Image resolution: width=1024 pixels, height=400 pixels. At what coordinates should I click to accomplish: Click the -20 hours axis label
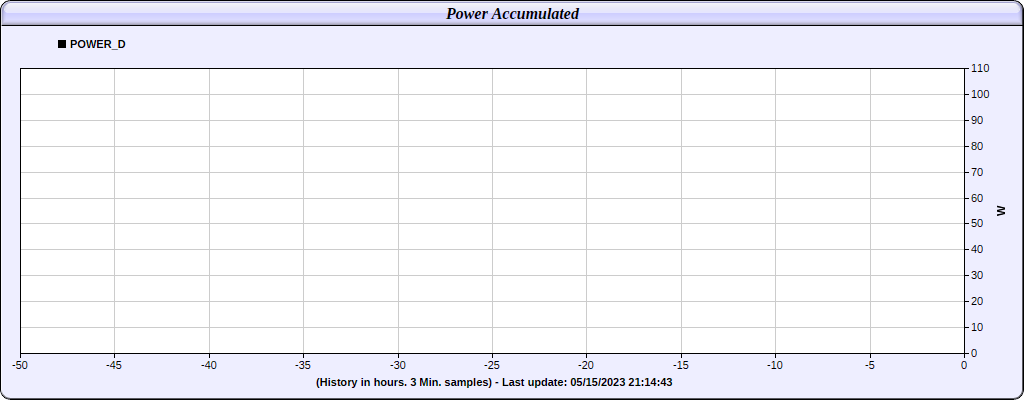[586, 365]
